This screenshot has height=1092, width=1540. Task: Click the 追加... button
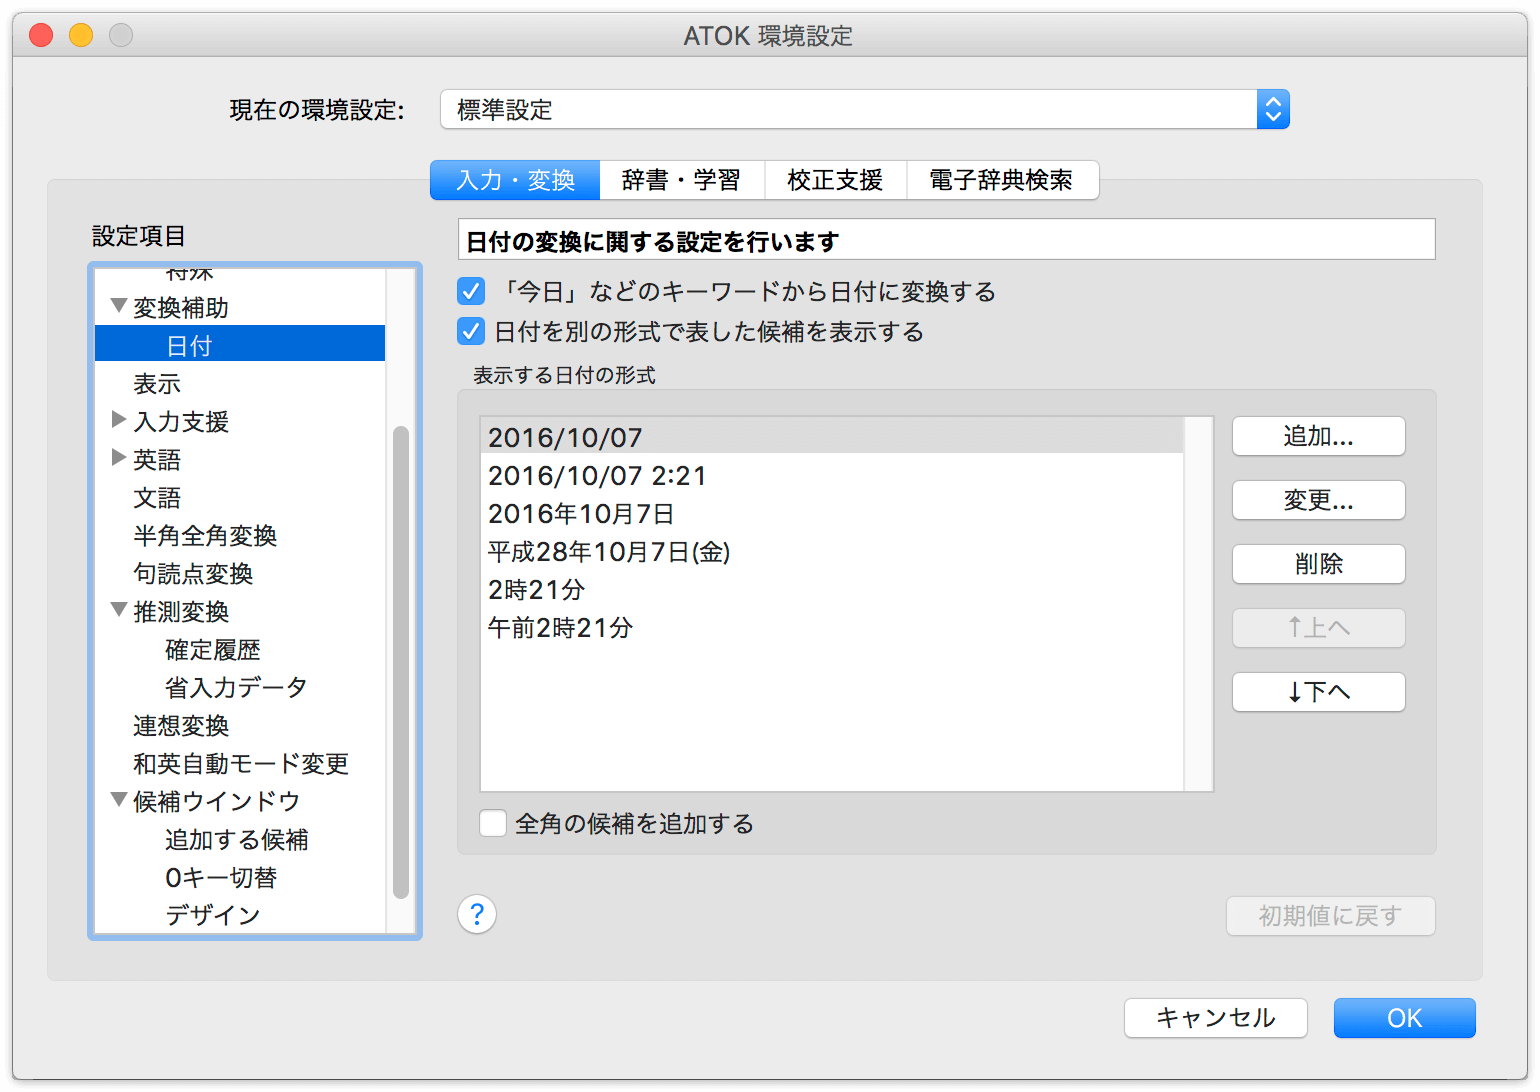1318,436
